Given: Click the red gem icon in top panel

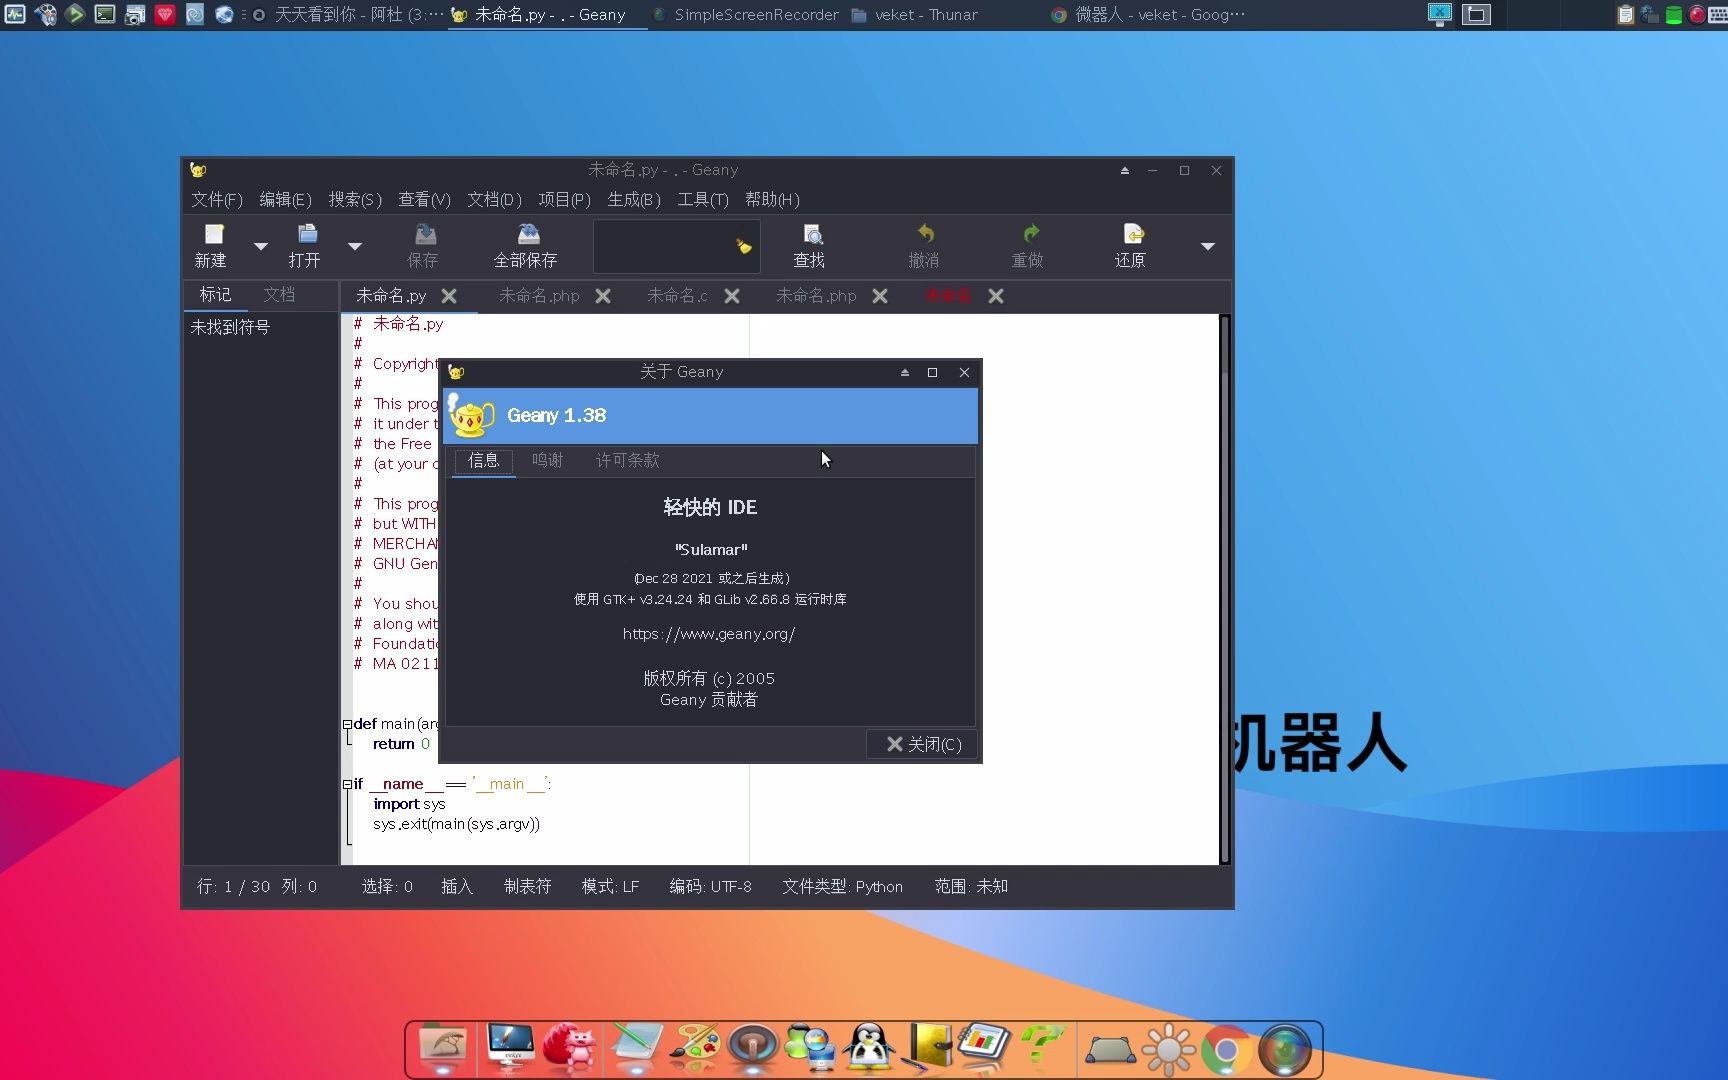Looking at the screenshot, I should (x=165, y=14).
